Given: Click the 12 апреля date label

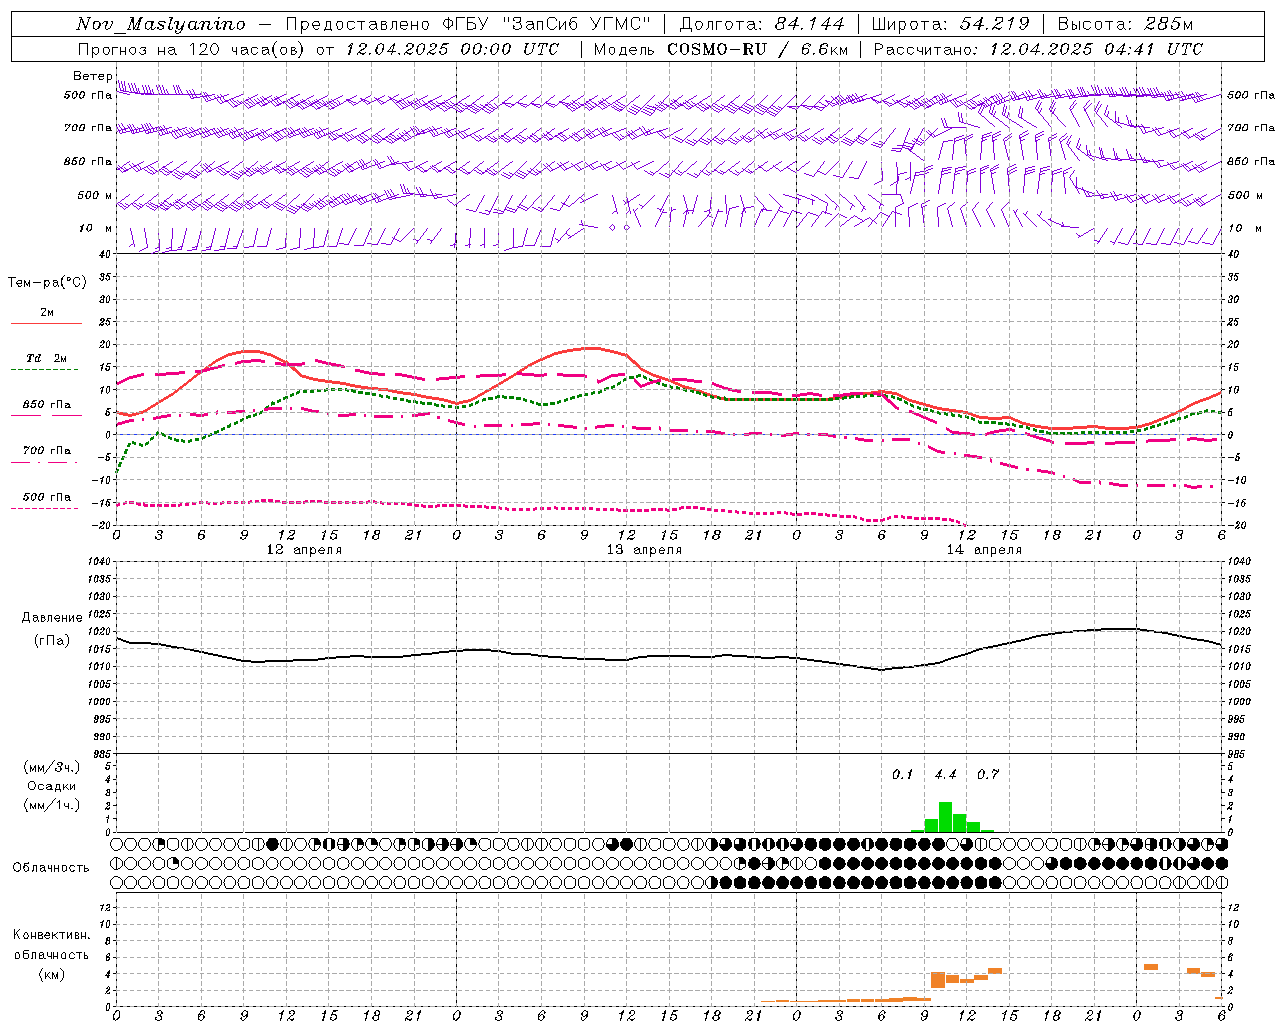Looking at the screenshot, I should pos(304,549).
